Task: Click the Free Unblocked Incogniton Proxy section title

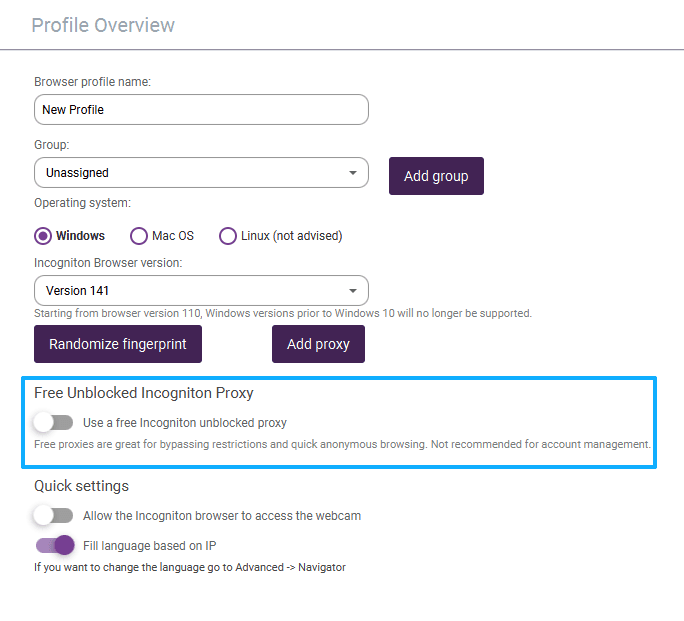Action: coord(143,393)
